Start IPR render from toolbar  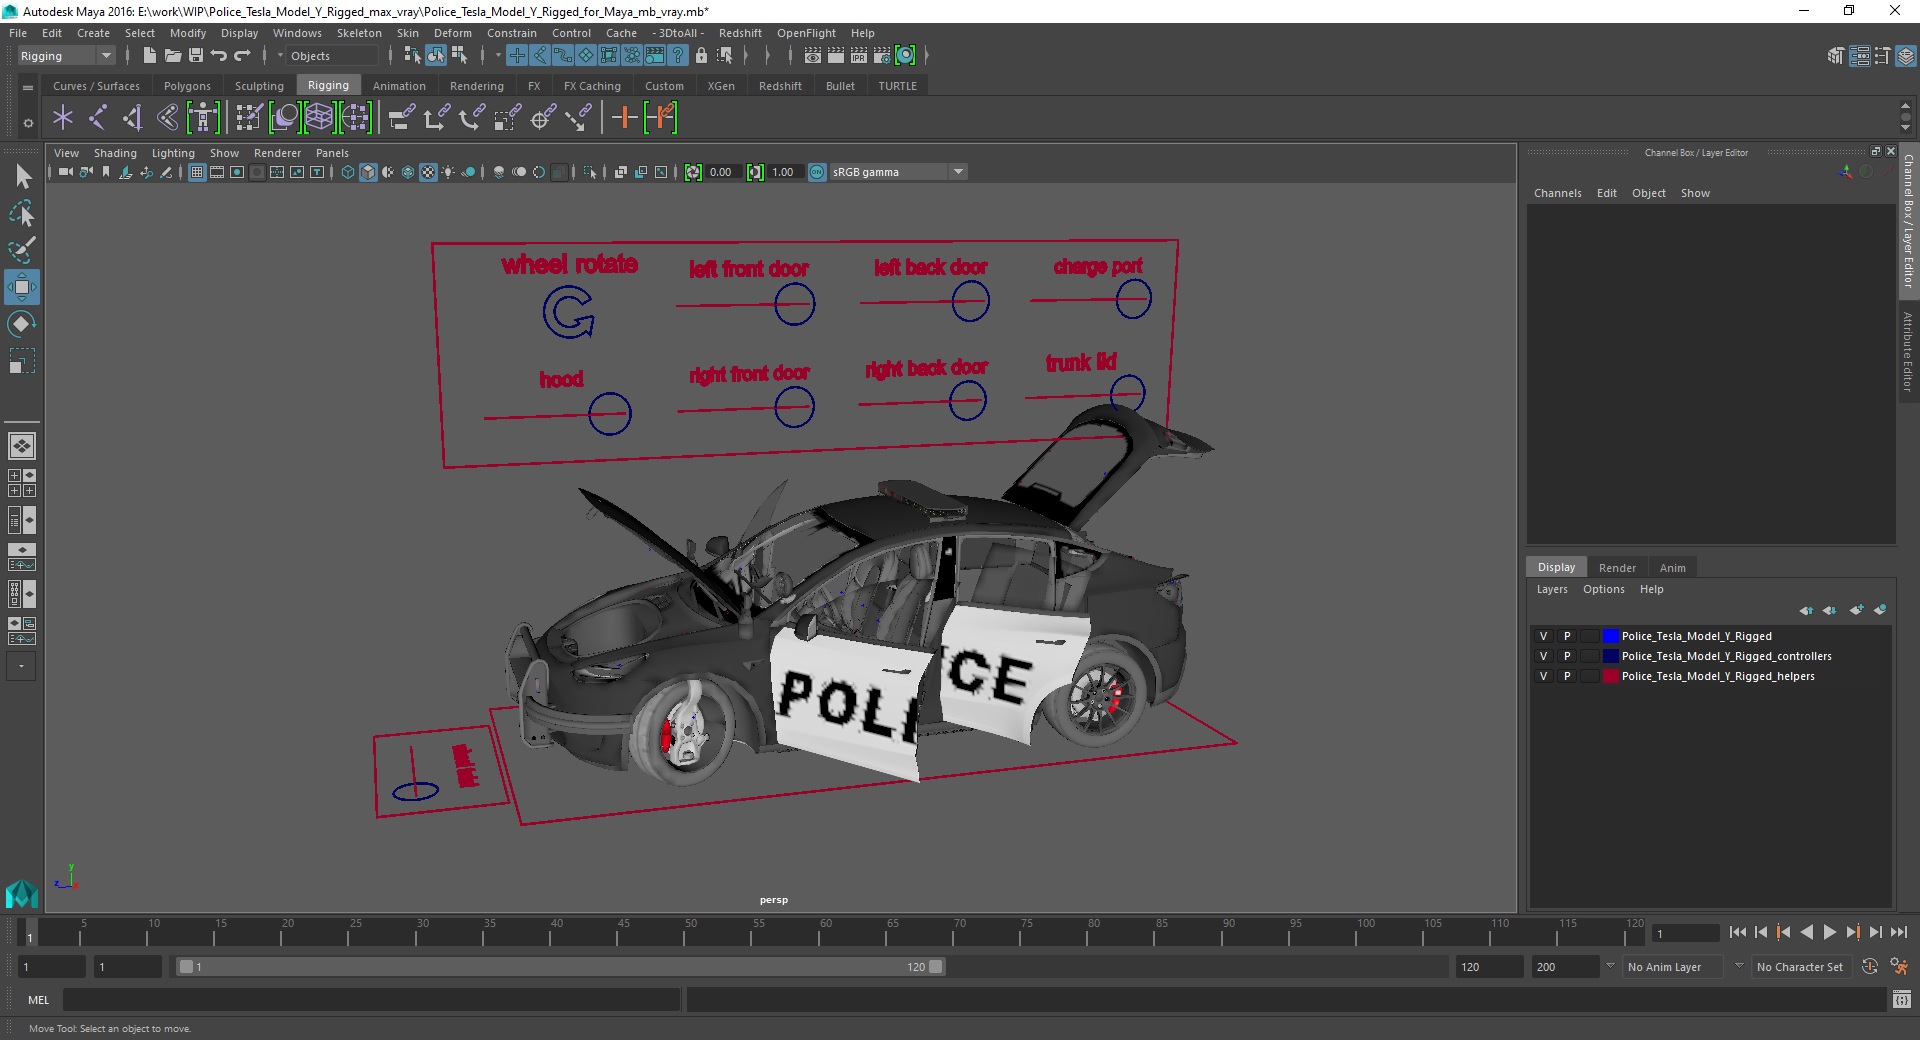859,56
